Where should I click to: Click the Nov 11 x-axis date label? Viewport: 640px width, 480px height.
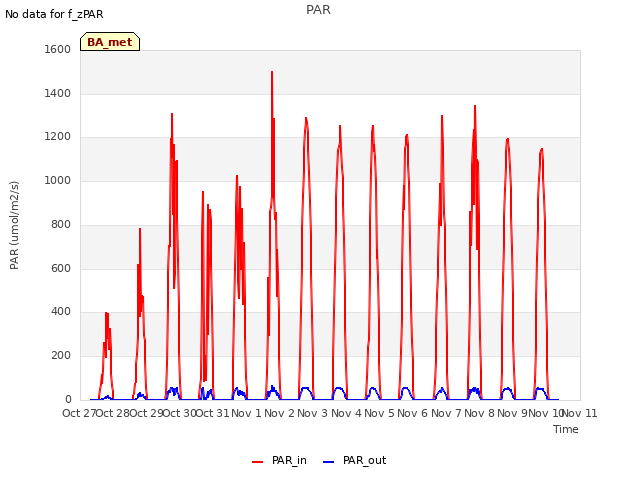point(580,413)
